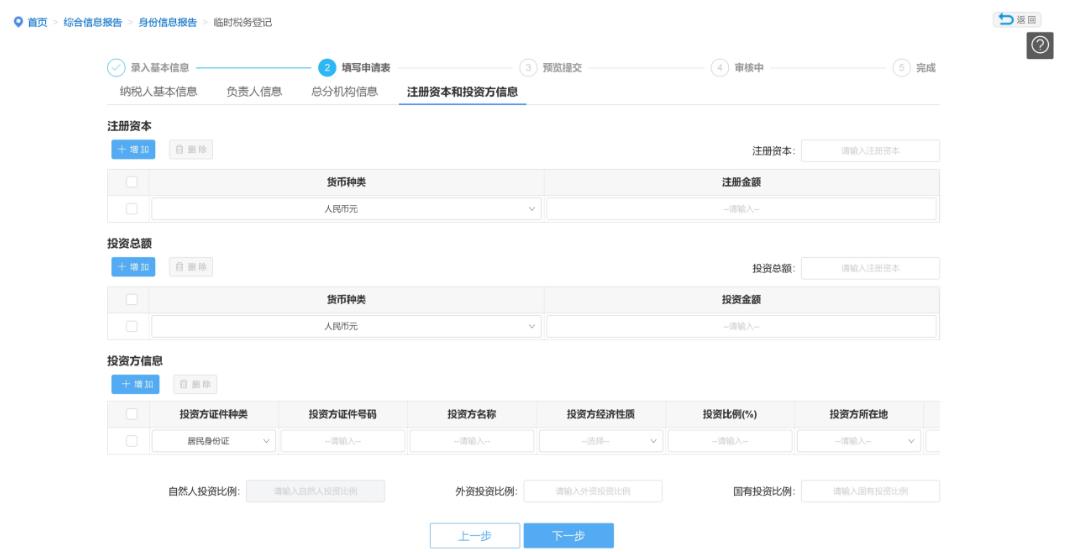Click 增加 button under 注册资本

point(133,150)
